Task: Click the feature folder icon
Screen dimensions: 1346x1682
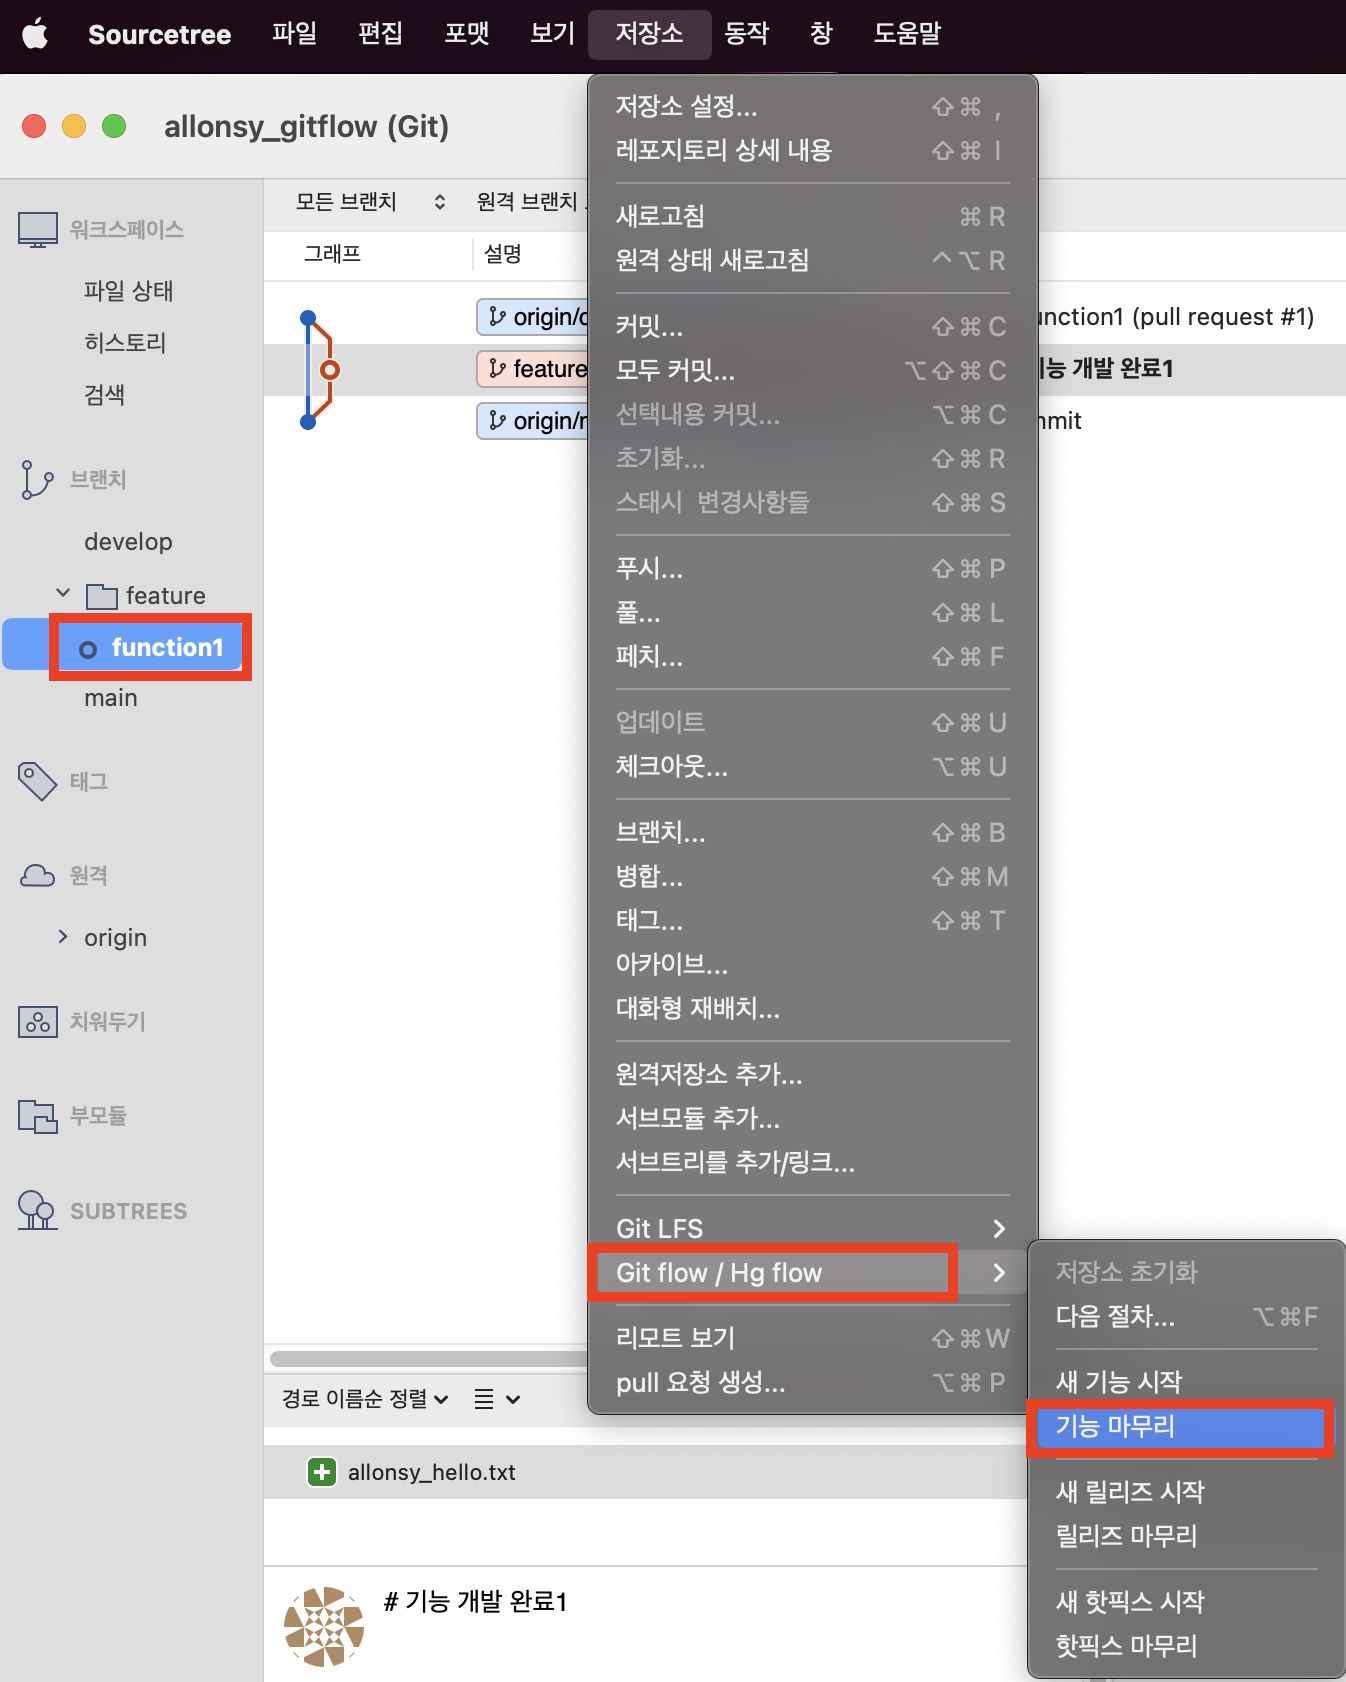Action: (102, 596)
